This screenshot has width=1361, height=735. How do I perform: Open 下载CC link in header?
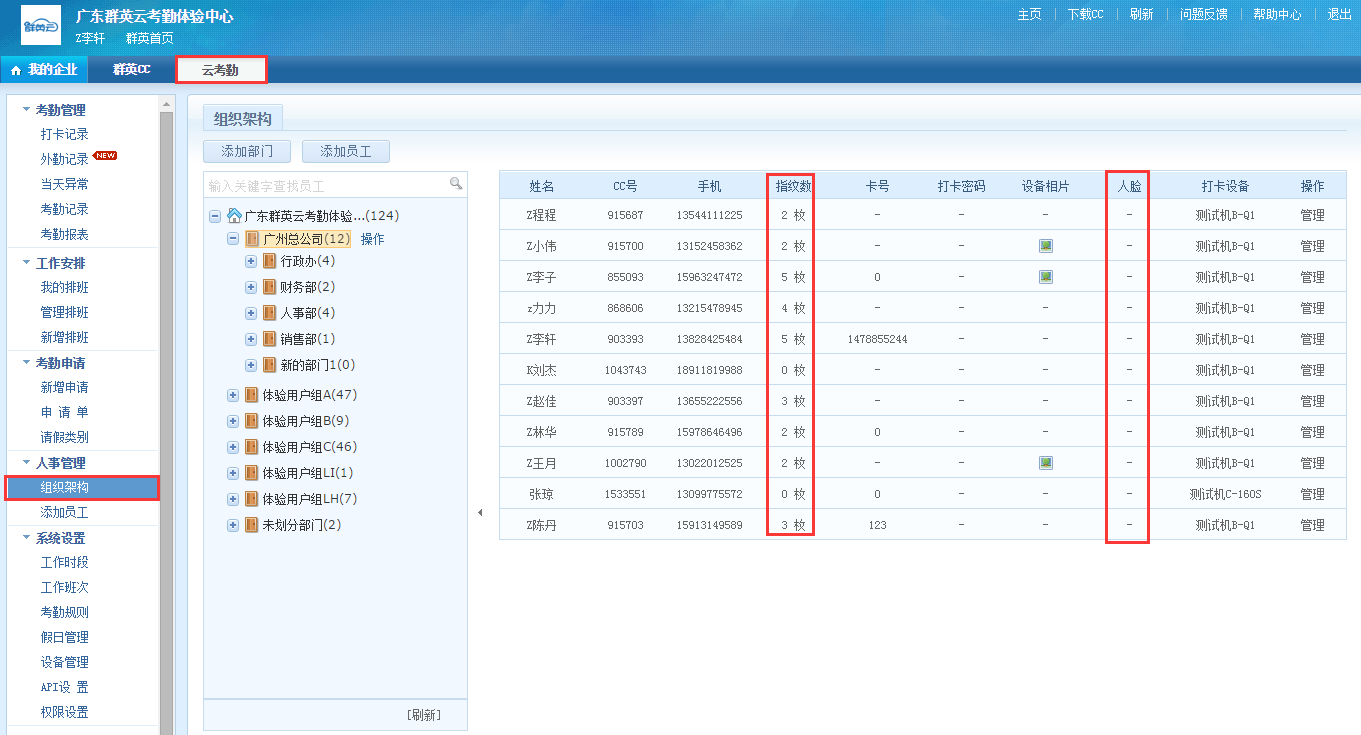(x=1085, y=14)
